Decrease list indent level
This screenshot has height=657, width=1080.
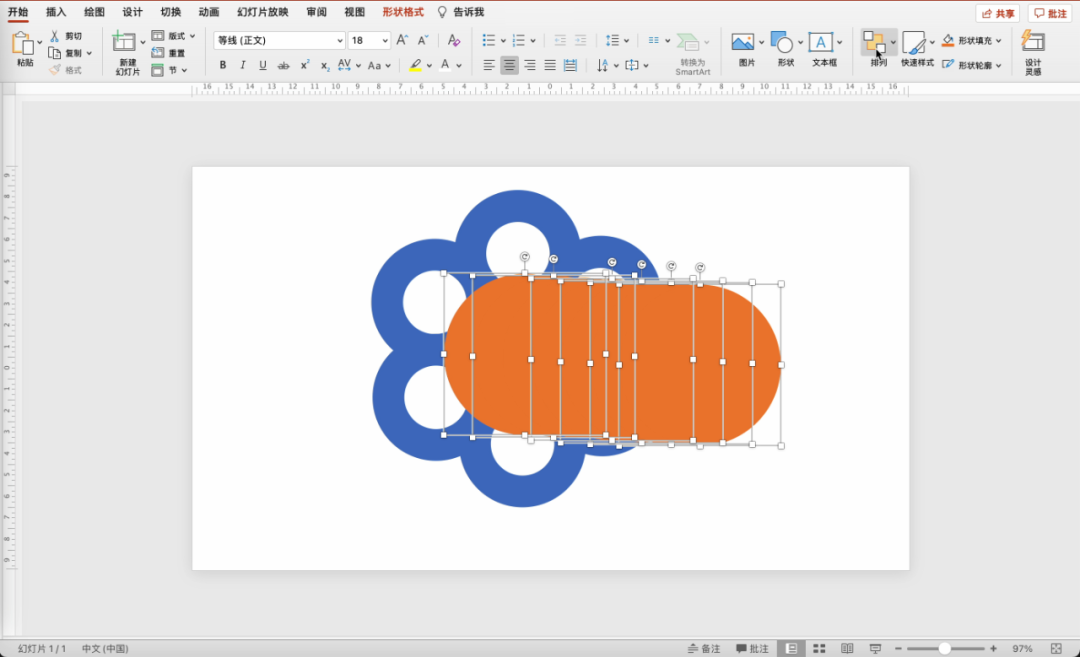tap(560, 41)
